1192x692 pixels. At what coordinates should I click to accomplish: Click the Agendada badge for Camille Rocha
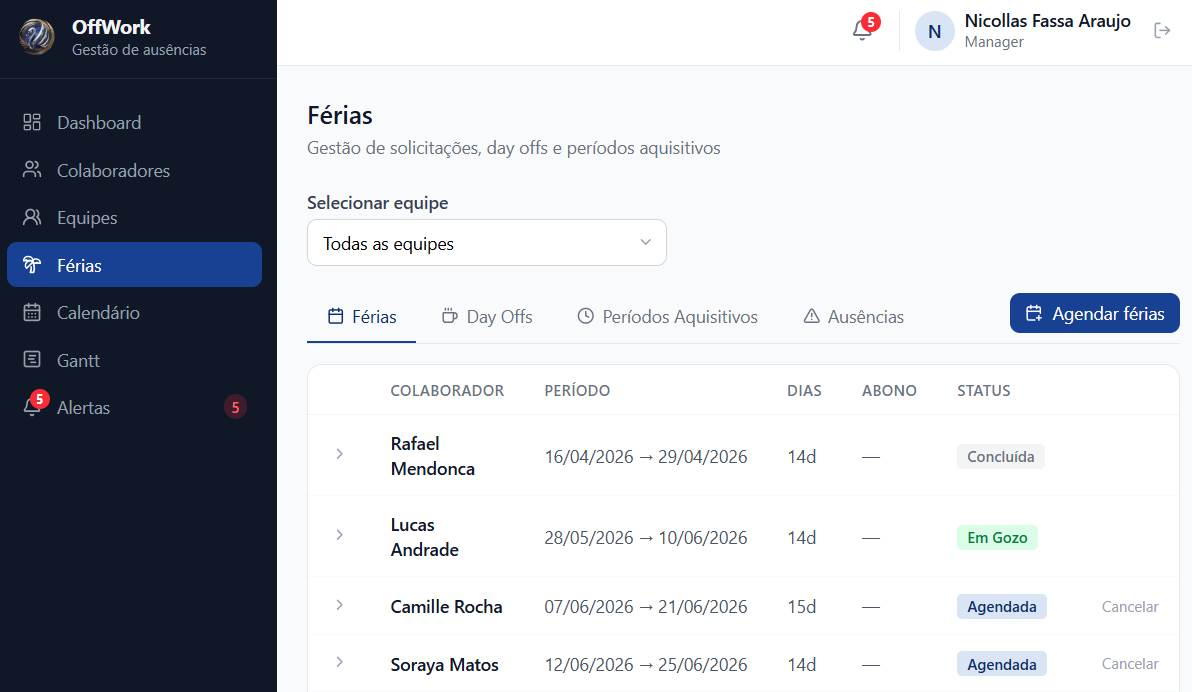click(1001, 607)
